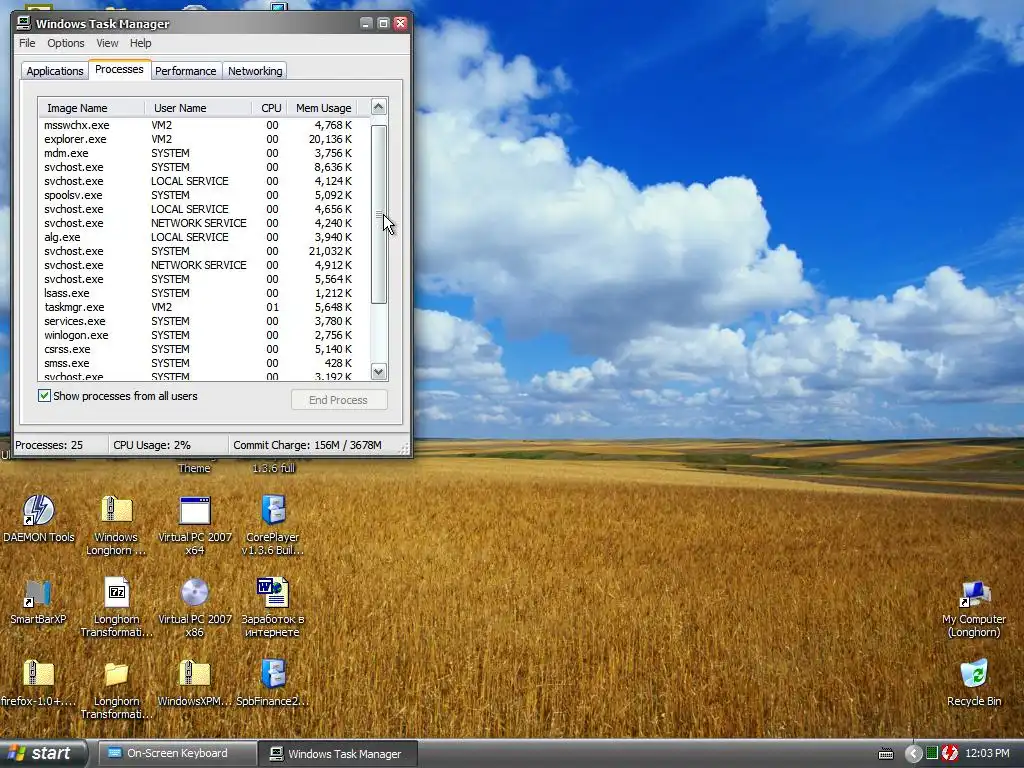The height and width of the screenshot is (768, 1024).
Task: Click the CPU Usage: 2% status entry
Action: tap(168, 445)
